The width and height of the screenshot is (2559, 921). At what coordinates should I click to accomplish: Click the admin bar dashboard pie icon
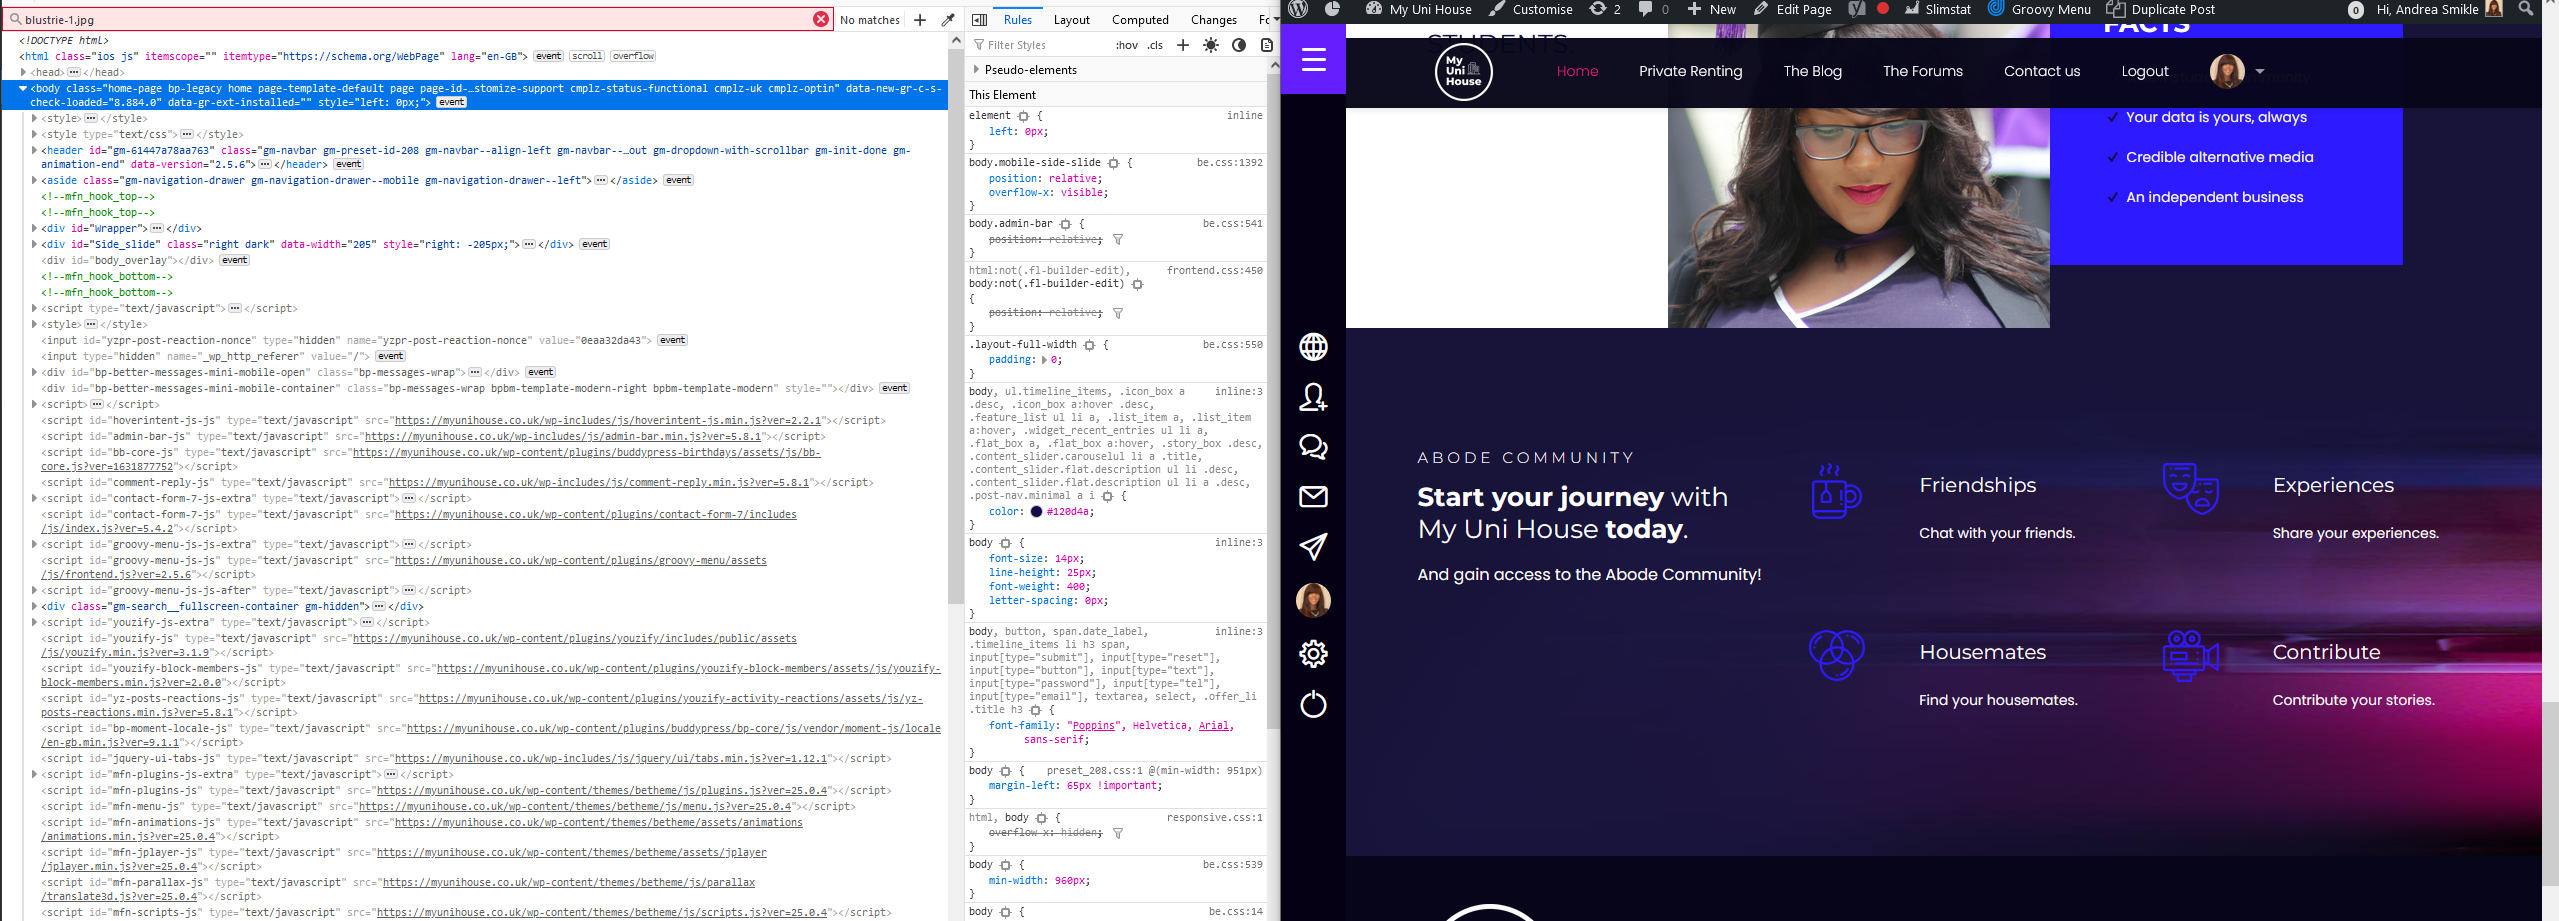coord(1332,9)
